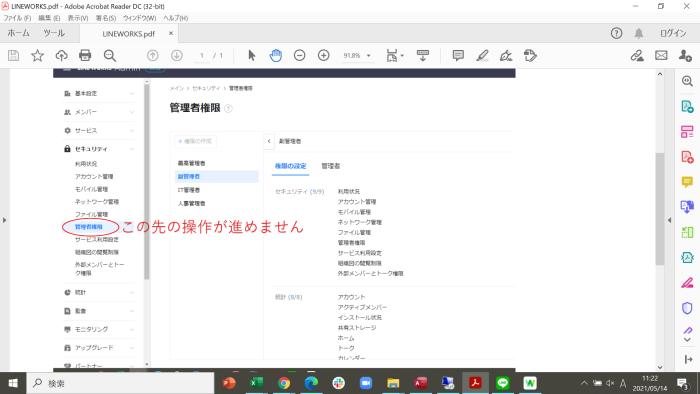Bookmark with the star icon
This screenshot has height=394, width=700.
point(38,55)
